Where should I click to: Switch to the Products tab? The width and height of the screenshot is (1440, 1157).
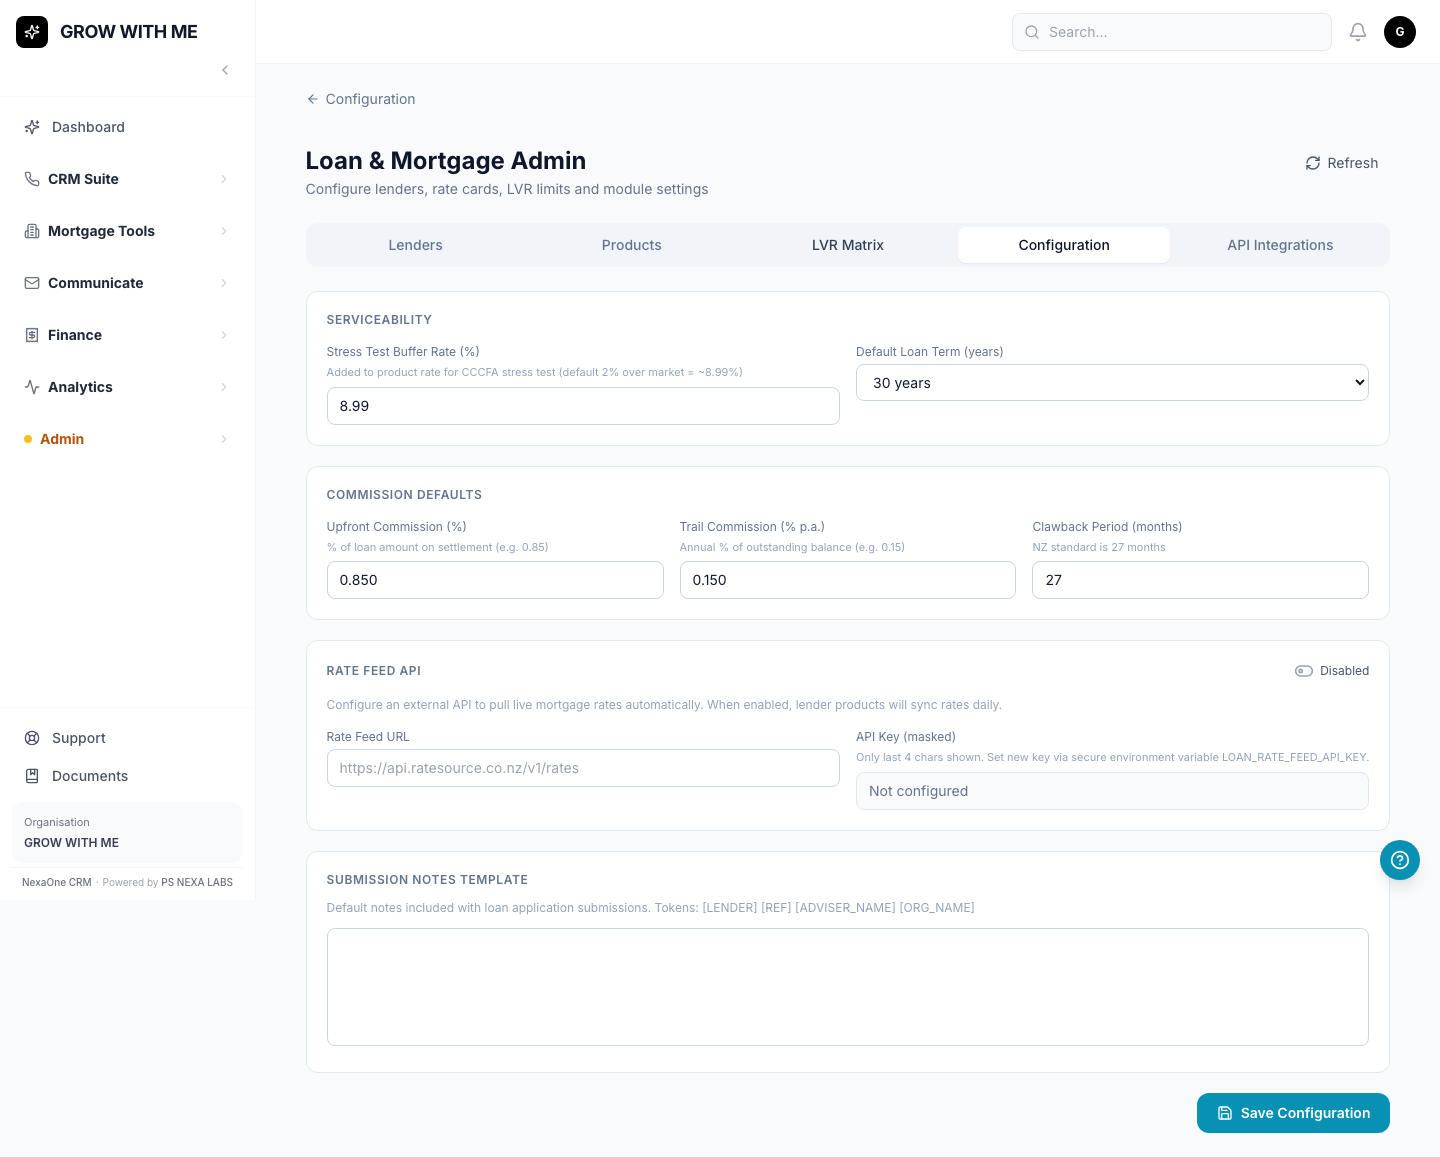coord(632,245)
